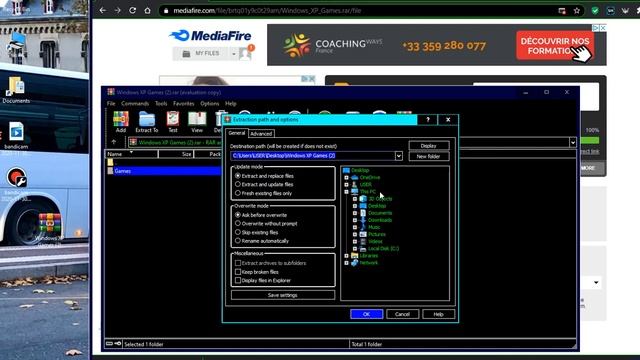Open the WinRAR Tools menu
Image resolution: width=640 pixels, height=360 pixels.
[x=161, y=104]
